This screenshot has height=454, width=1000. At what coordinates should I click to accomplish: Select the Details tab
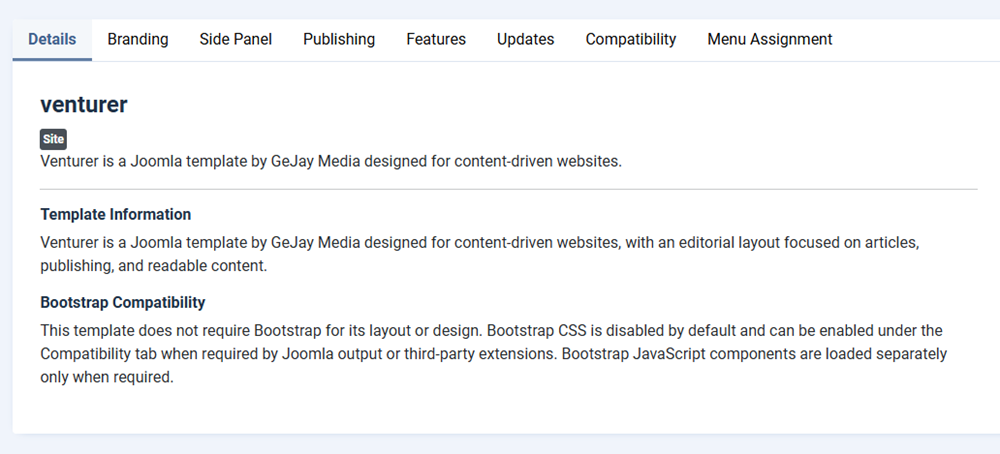52,40
